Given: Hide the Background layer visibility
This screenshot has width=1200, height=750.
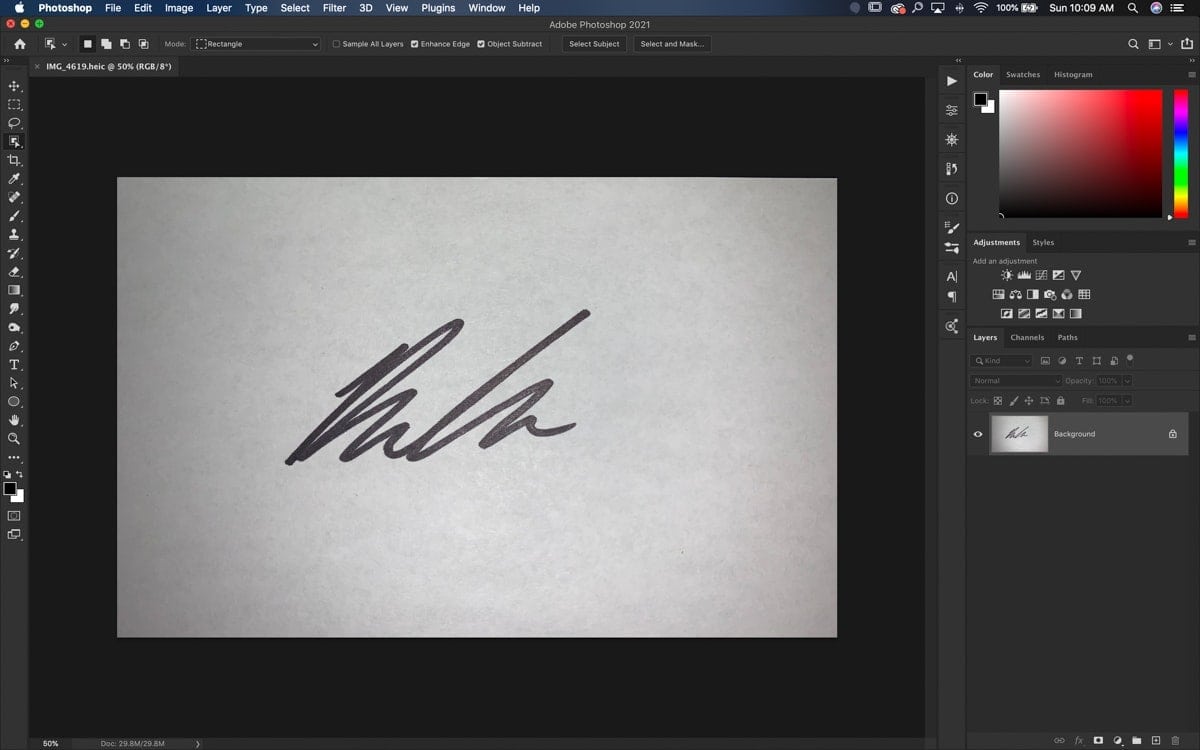Looking at the screenshot, I should click(978, 434).
